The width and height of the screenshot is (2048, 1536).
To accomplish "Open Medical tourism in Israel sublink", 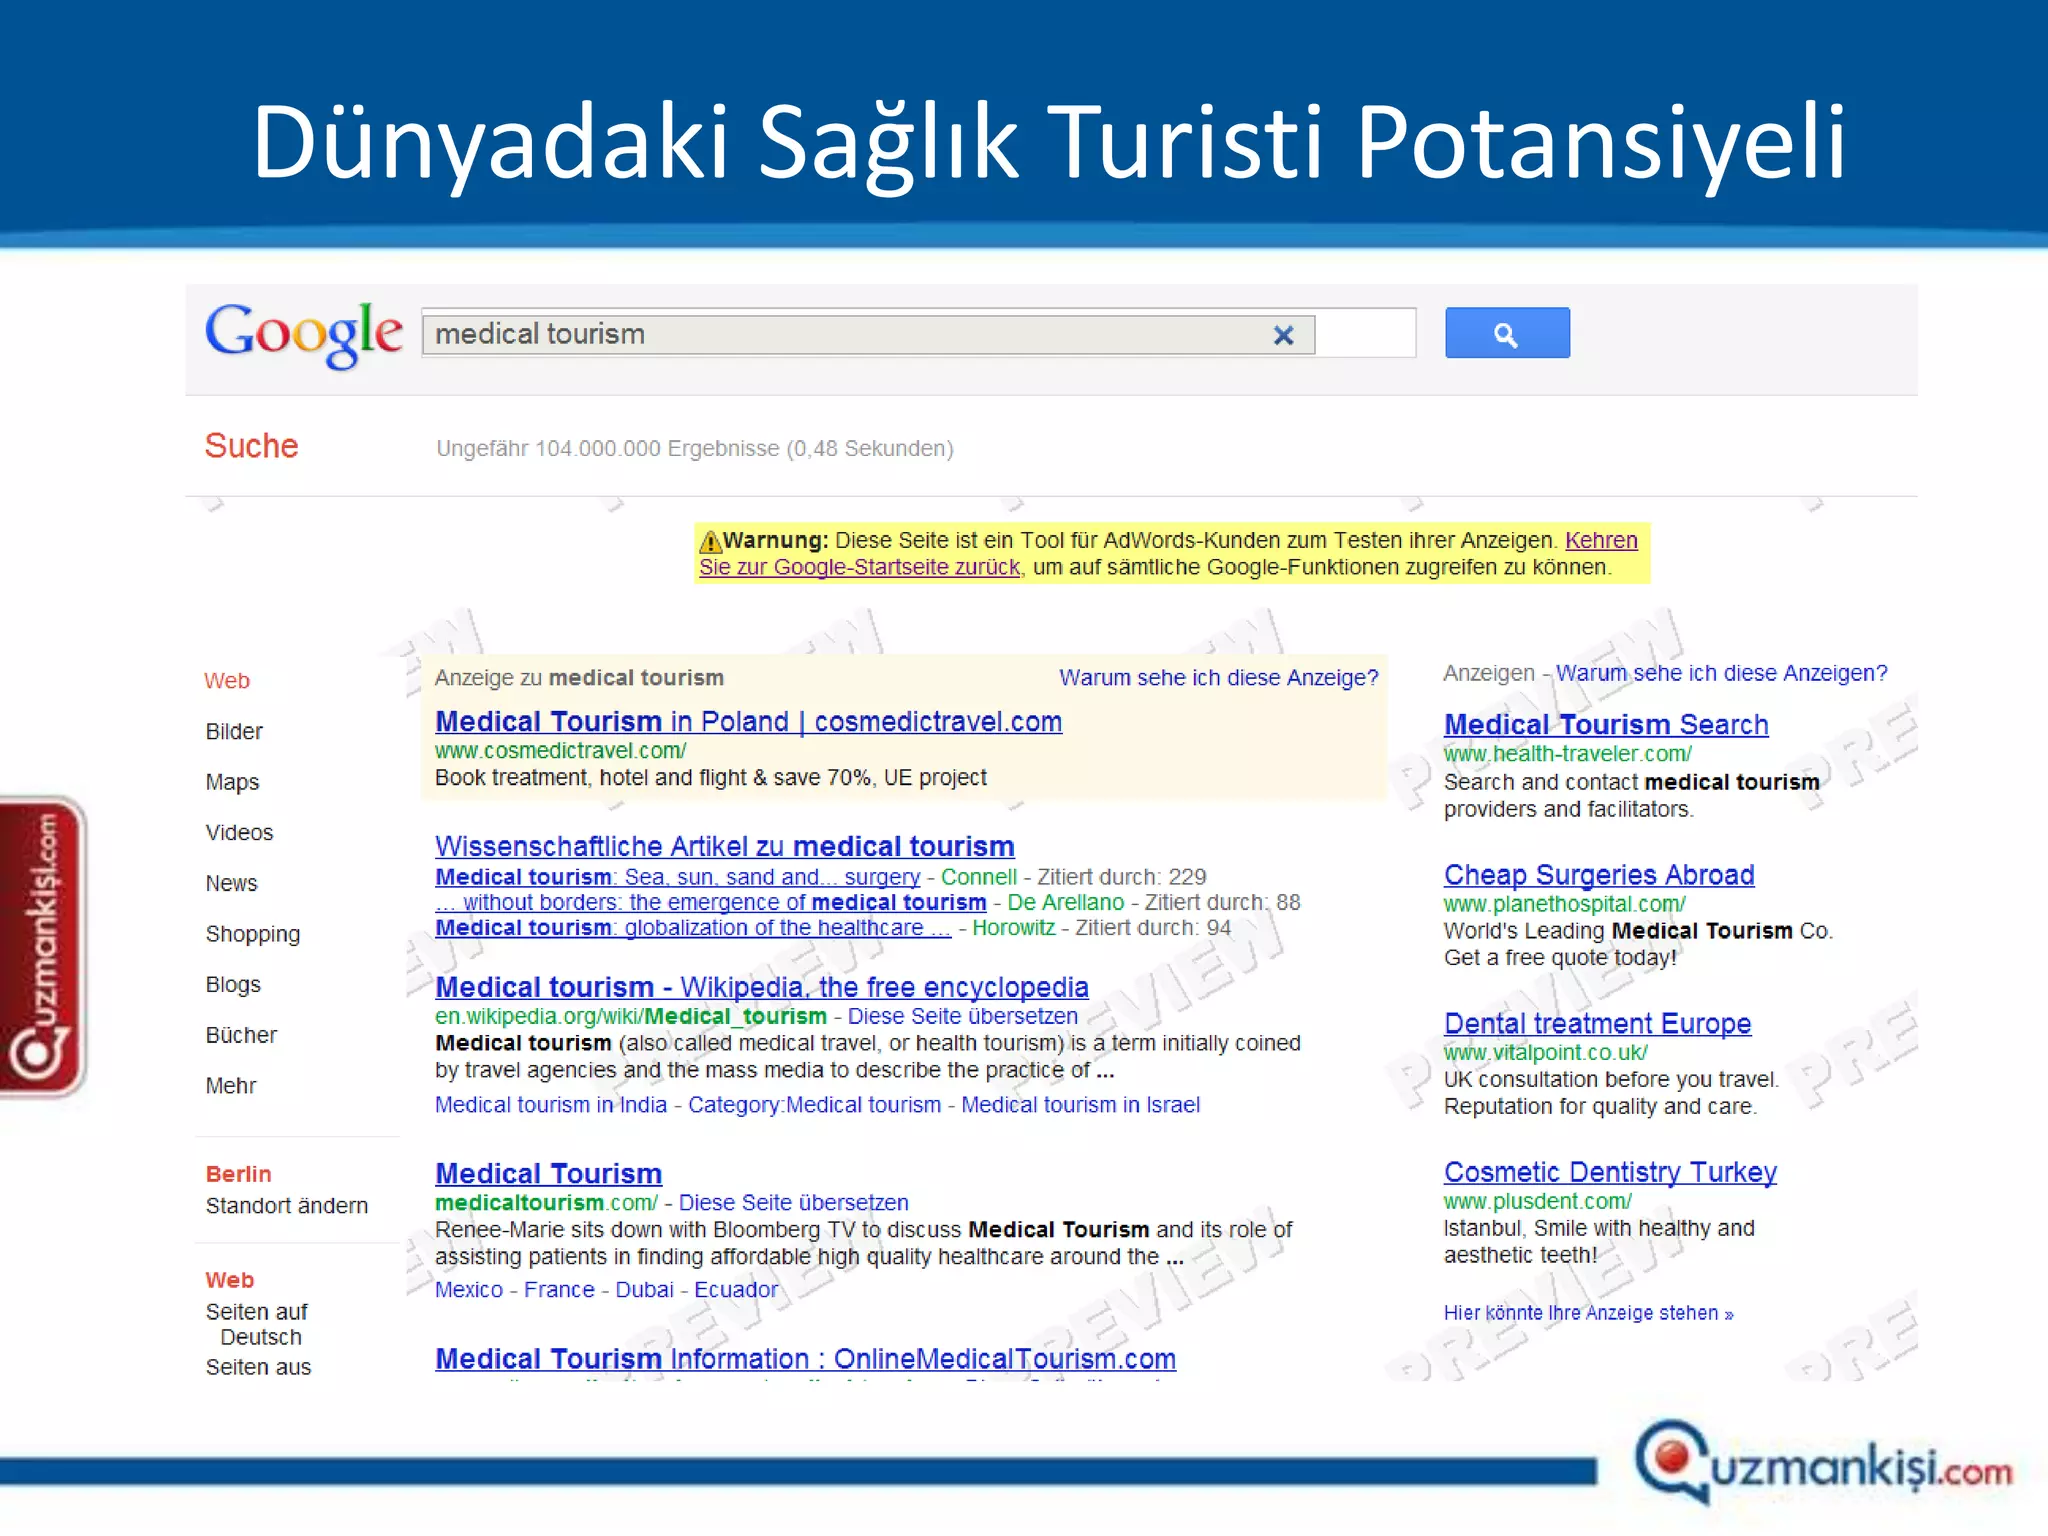I will pos(1081,1105).
